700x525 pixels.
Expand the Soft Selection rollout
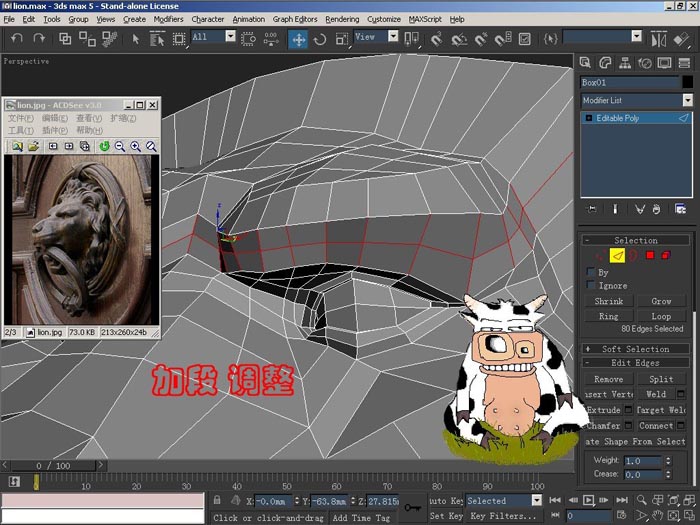point(635,349)
